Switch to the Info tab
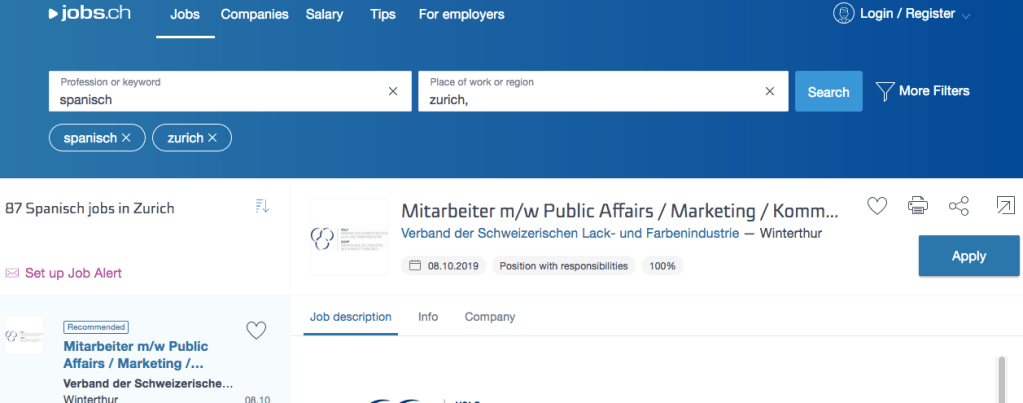Image resolution: width=1023 pixels, height=403 pixels. coord(428,317)
